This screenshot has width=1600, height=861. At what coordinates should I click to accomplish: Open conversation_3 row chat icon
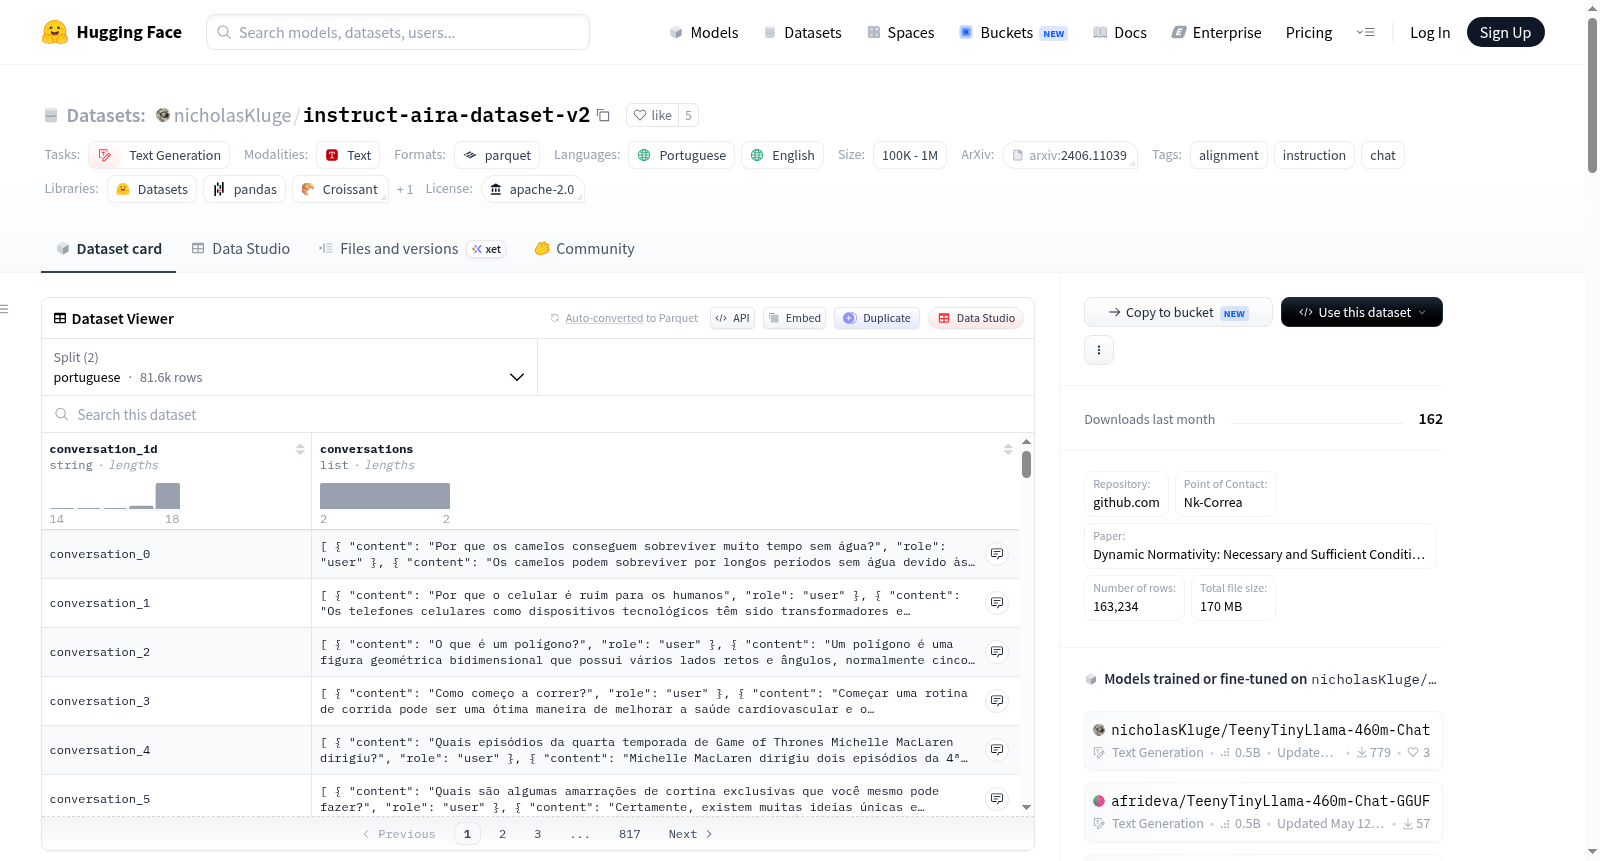[x=997, y=700]
